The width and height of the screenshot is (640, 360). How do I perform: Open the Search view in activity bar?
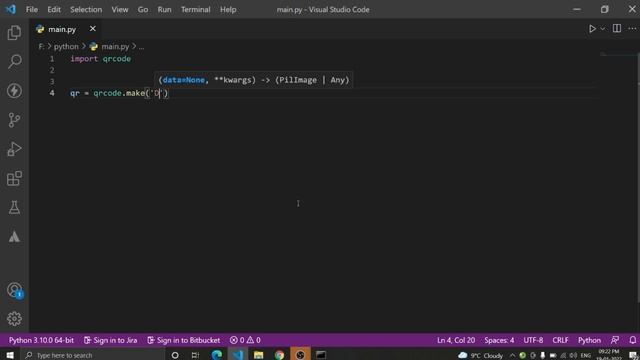point(14,62)
